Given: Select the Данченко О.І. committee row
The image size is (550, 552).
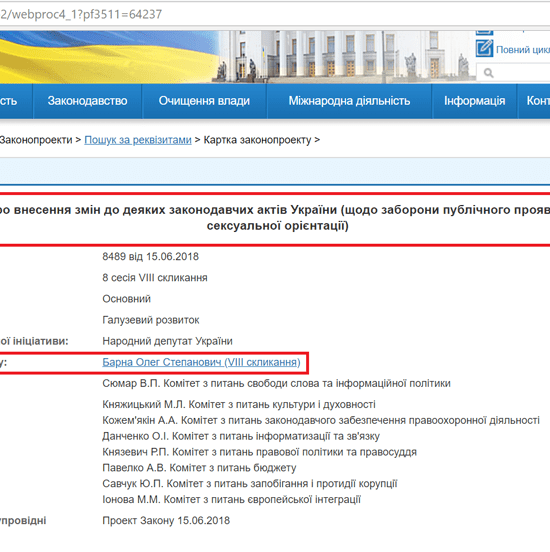Looking at the screenshot, I should coord(241,436).
